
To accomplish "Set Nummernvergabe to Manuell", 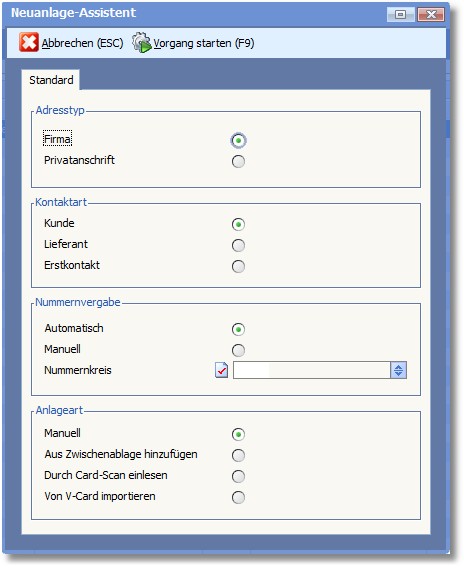I will pyautogui.click(x=238, y=350).
